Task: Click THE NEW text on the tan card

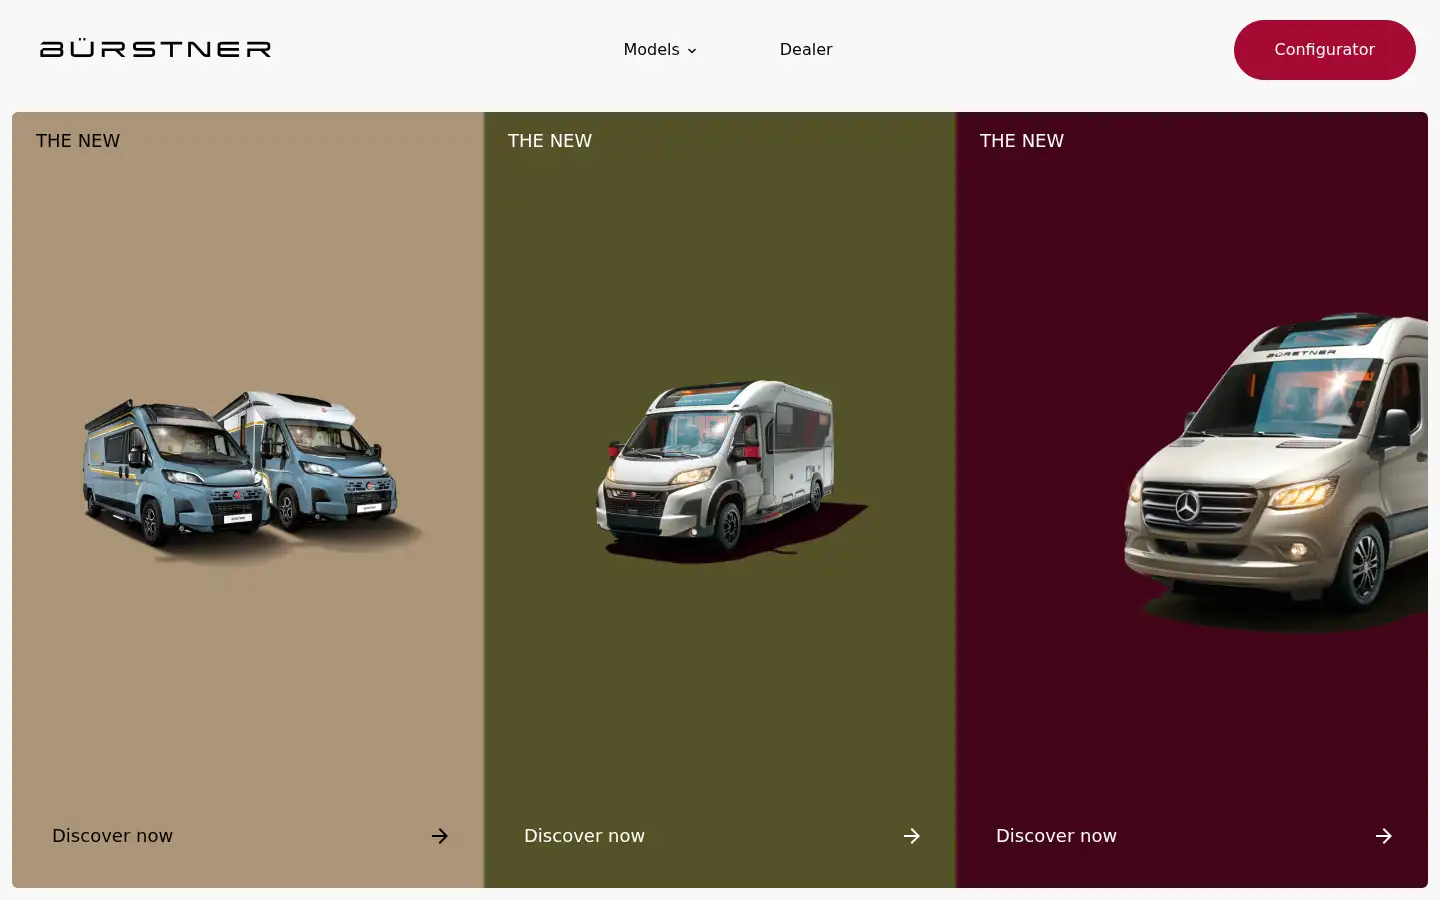Action: (x=78, y=141)
